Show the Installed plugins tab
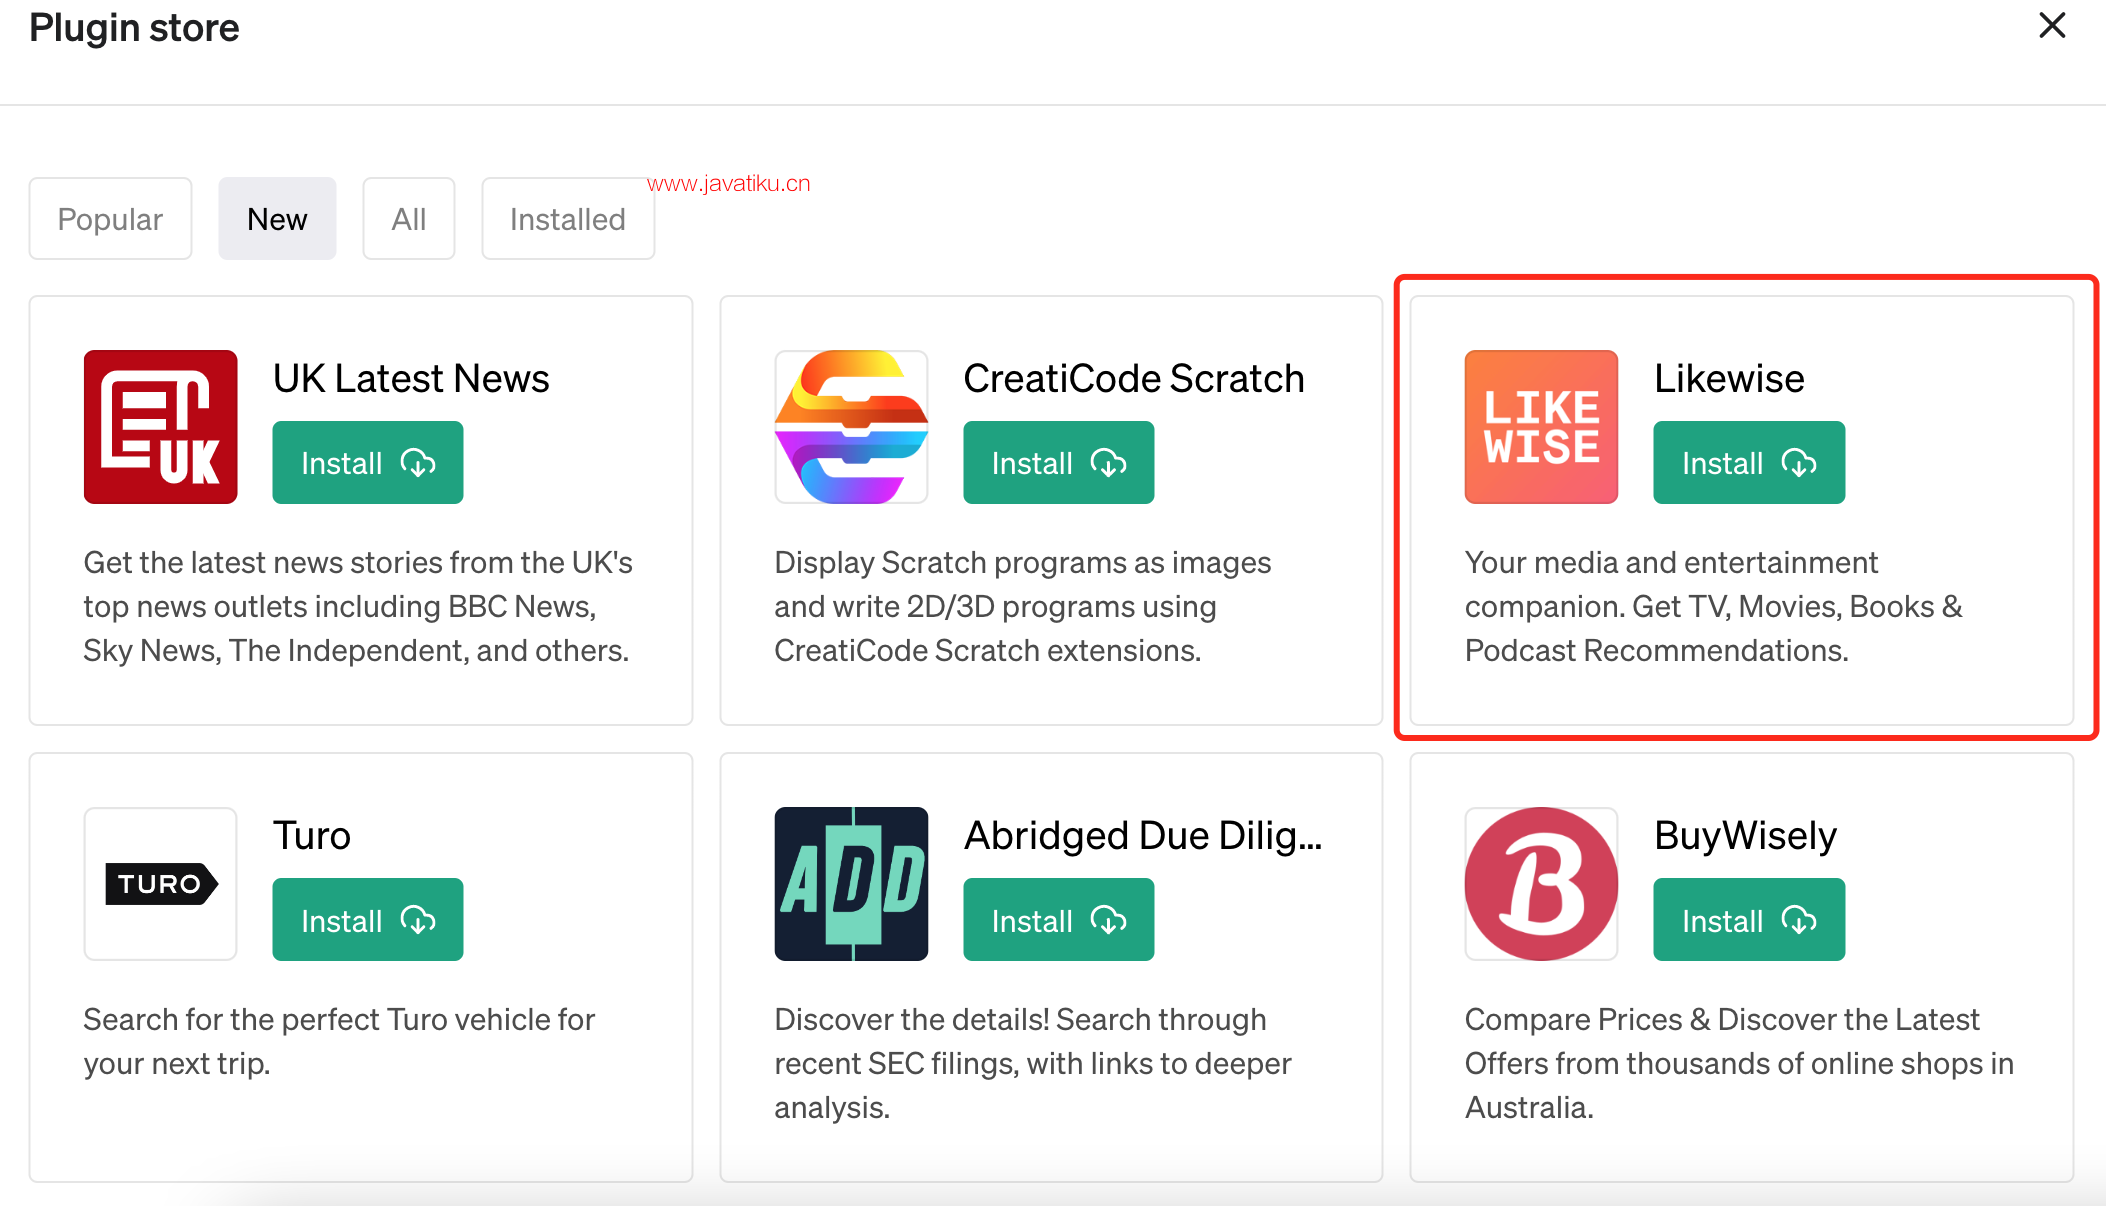The height and width of the screenshot is (1206, 2106). click(568, 219)
